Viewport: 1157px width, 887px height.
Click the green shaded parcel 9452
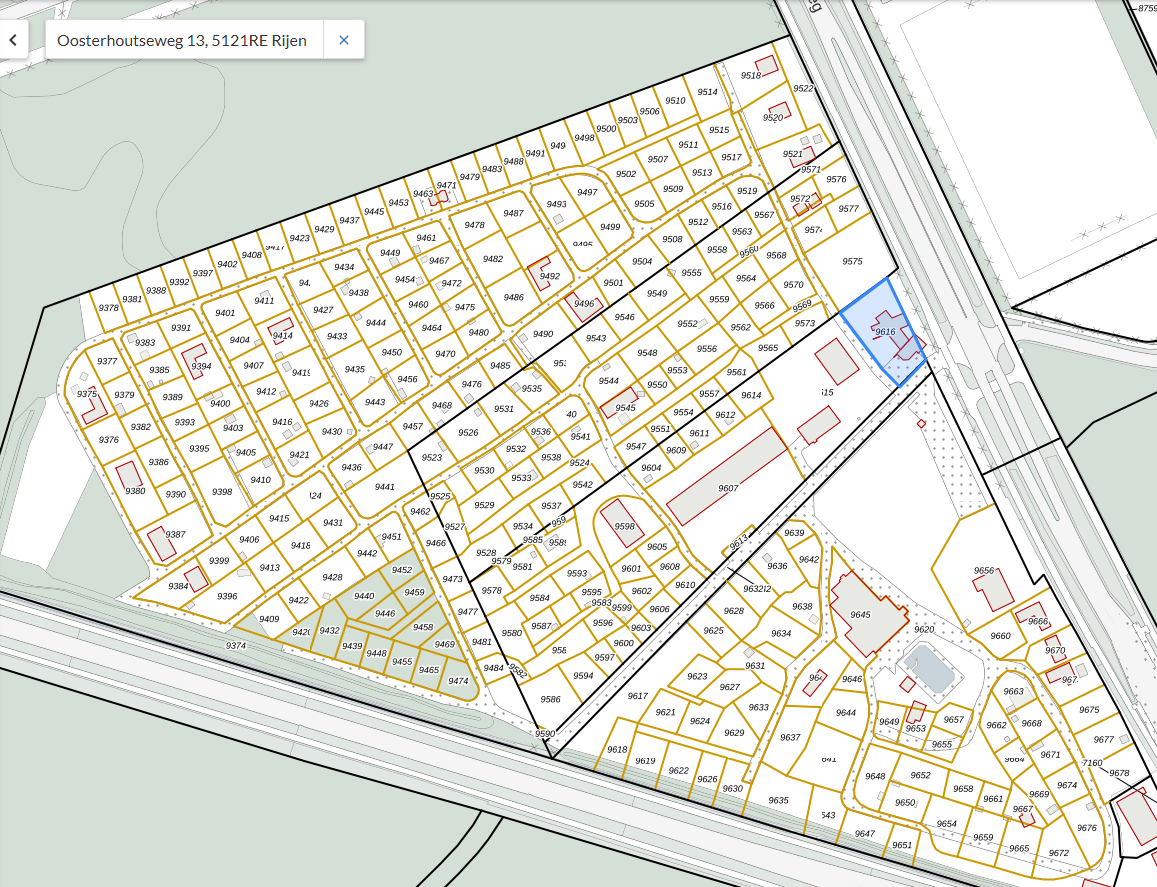[402, 570]
